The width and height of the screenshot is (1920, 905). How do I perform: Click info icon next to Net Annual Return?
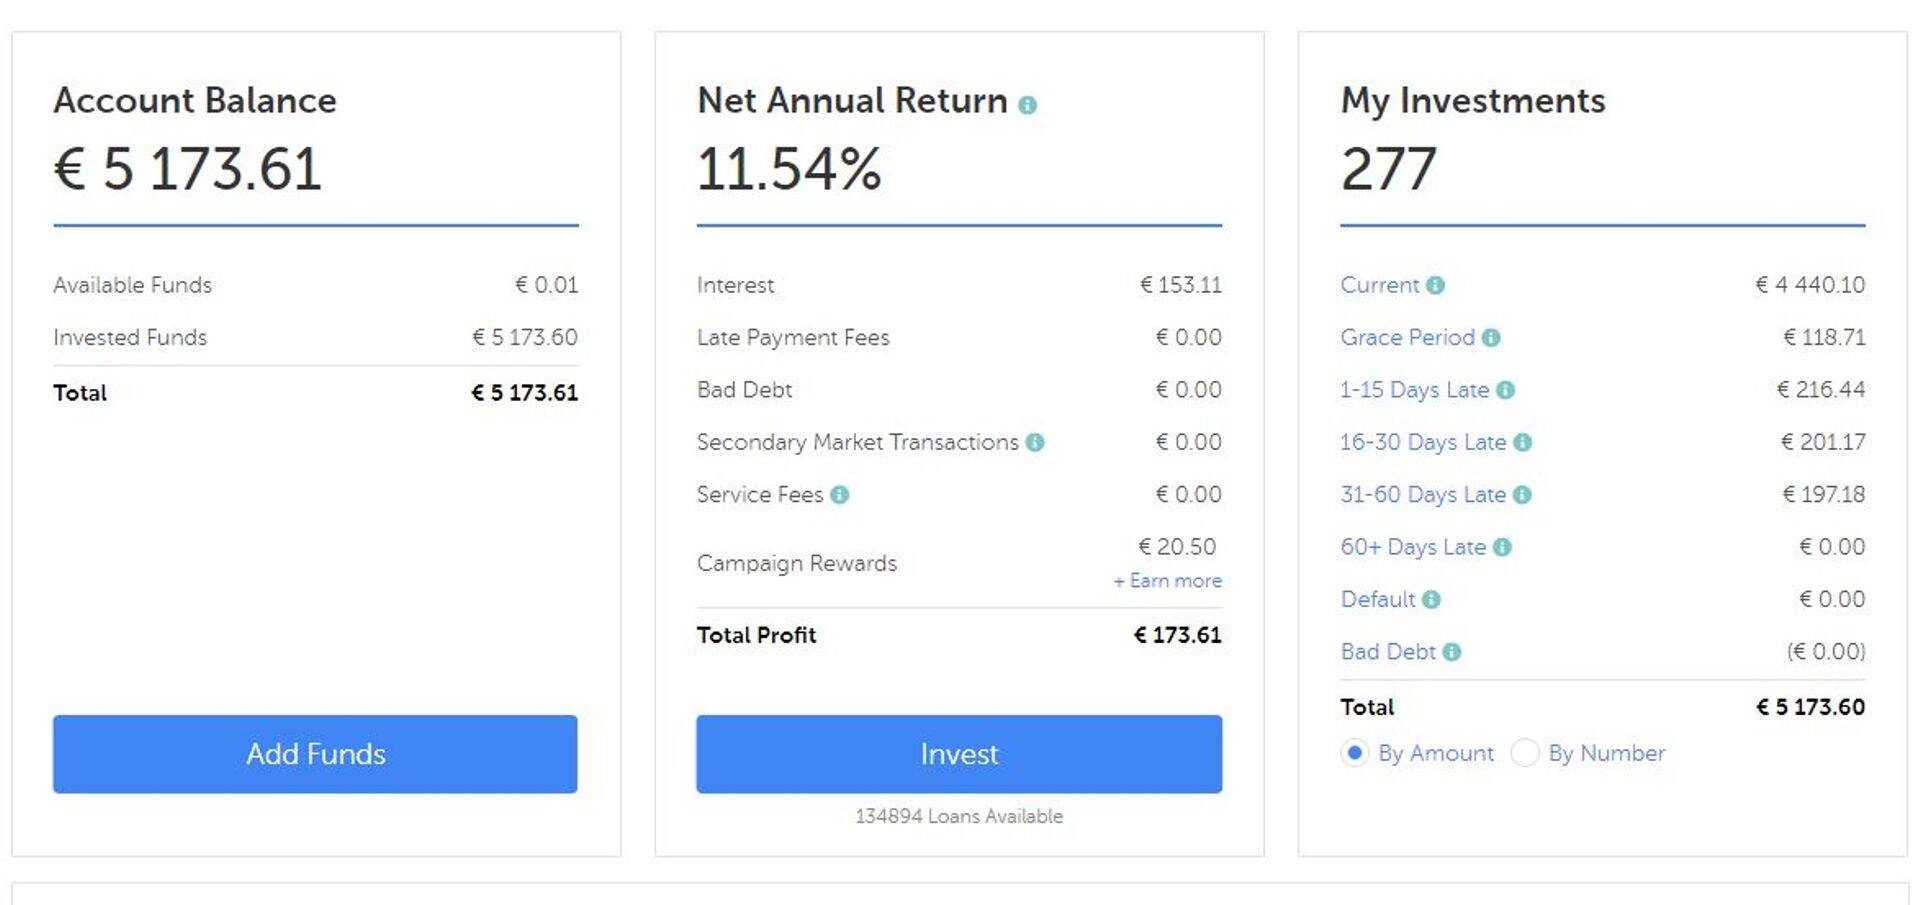point(1027,105)
